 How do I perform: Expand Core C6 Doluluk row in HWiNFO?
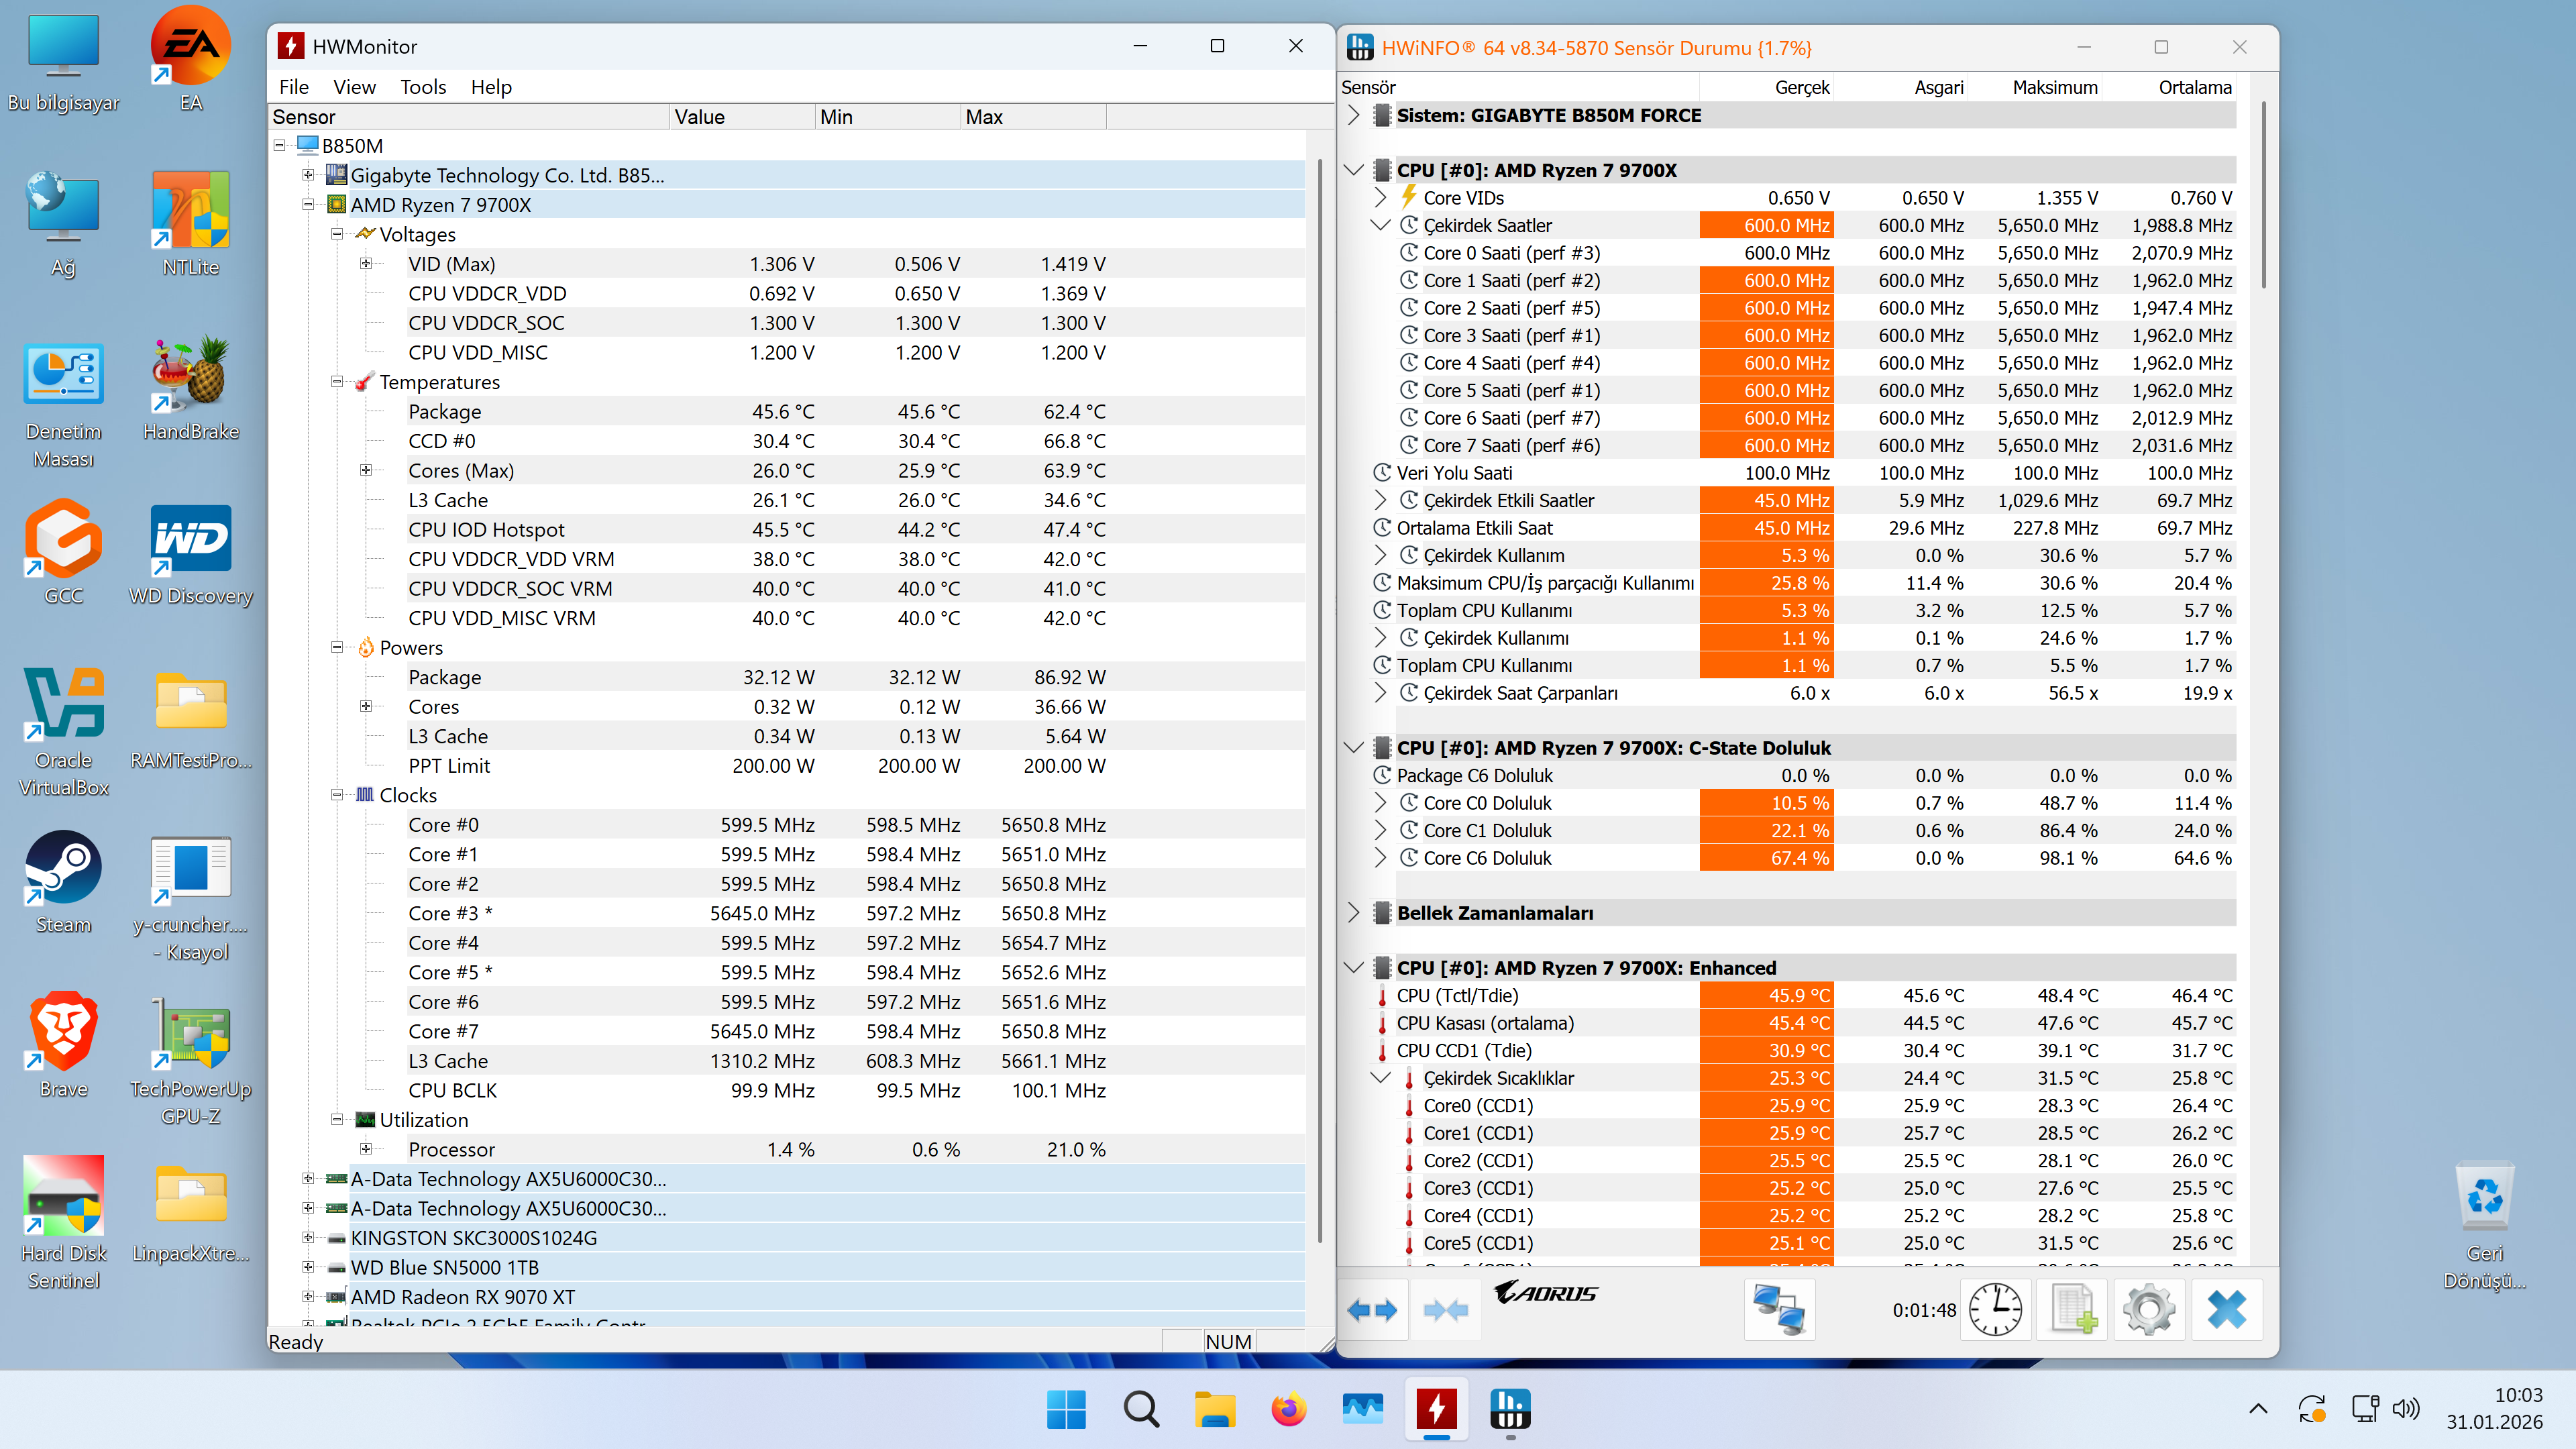[x=1381, y=858]
